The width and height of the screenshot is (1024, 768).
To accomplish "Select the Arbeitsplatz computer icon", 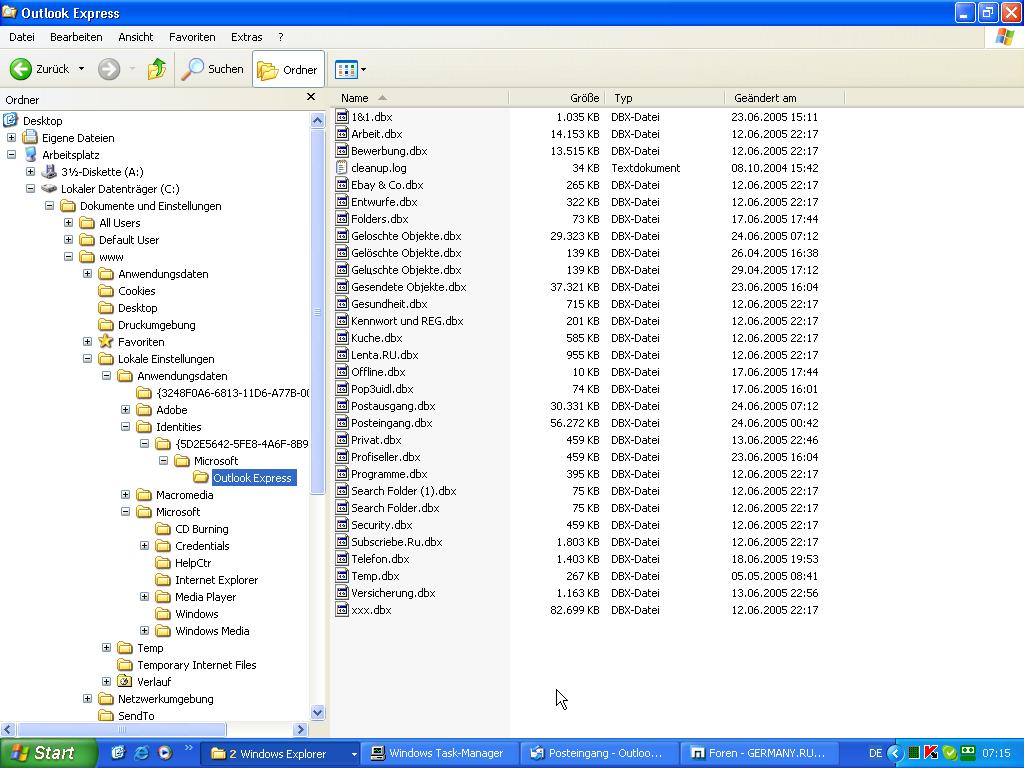I will pyautogui.click(x=30, y=155).
